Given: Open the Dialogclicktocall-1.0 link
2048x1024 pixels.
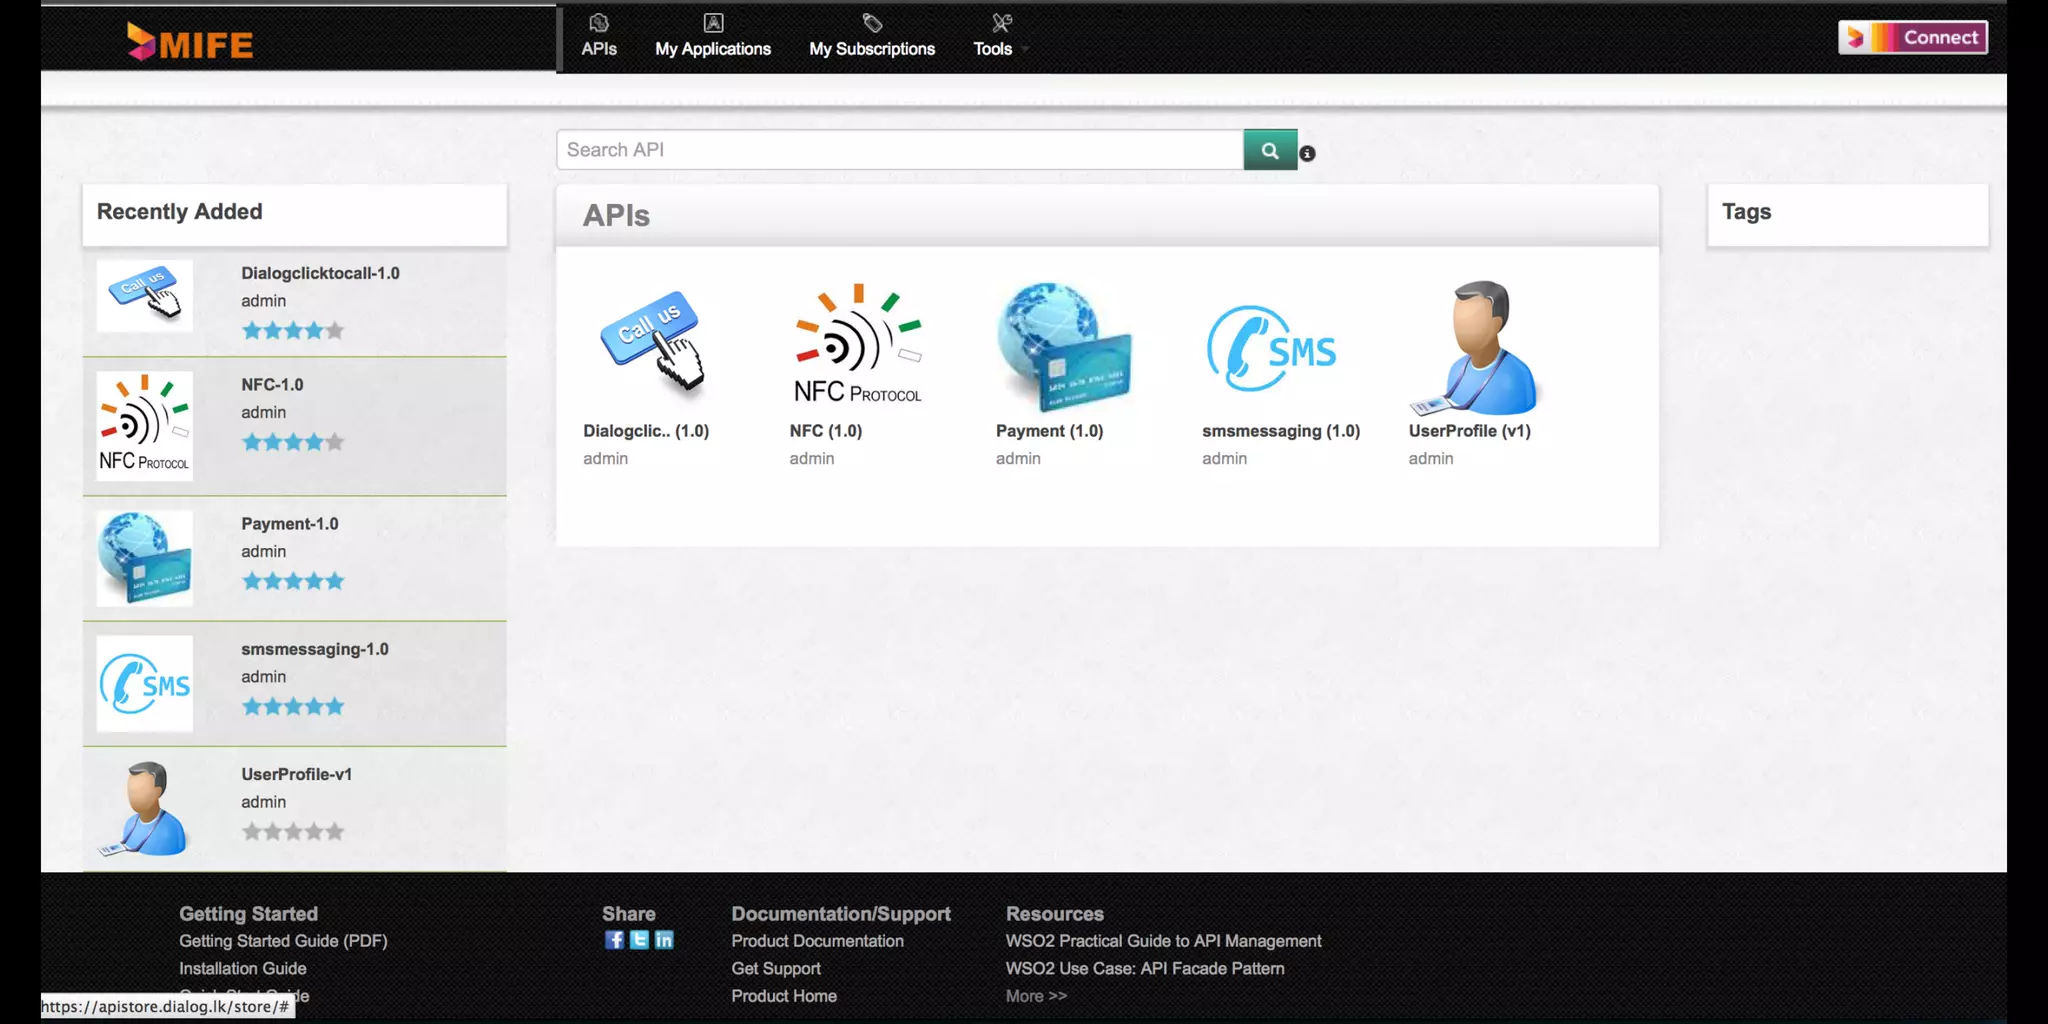Looking at the screenshot, I should (320, 273).
